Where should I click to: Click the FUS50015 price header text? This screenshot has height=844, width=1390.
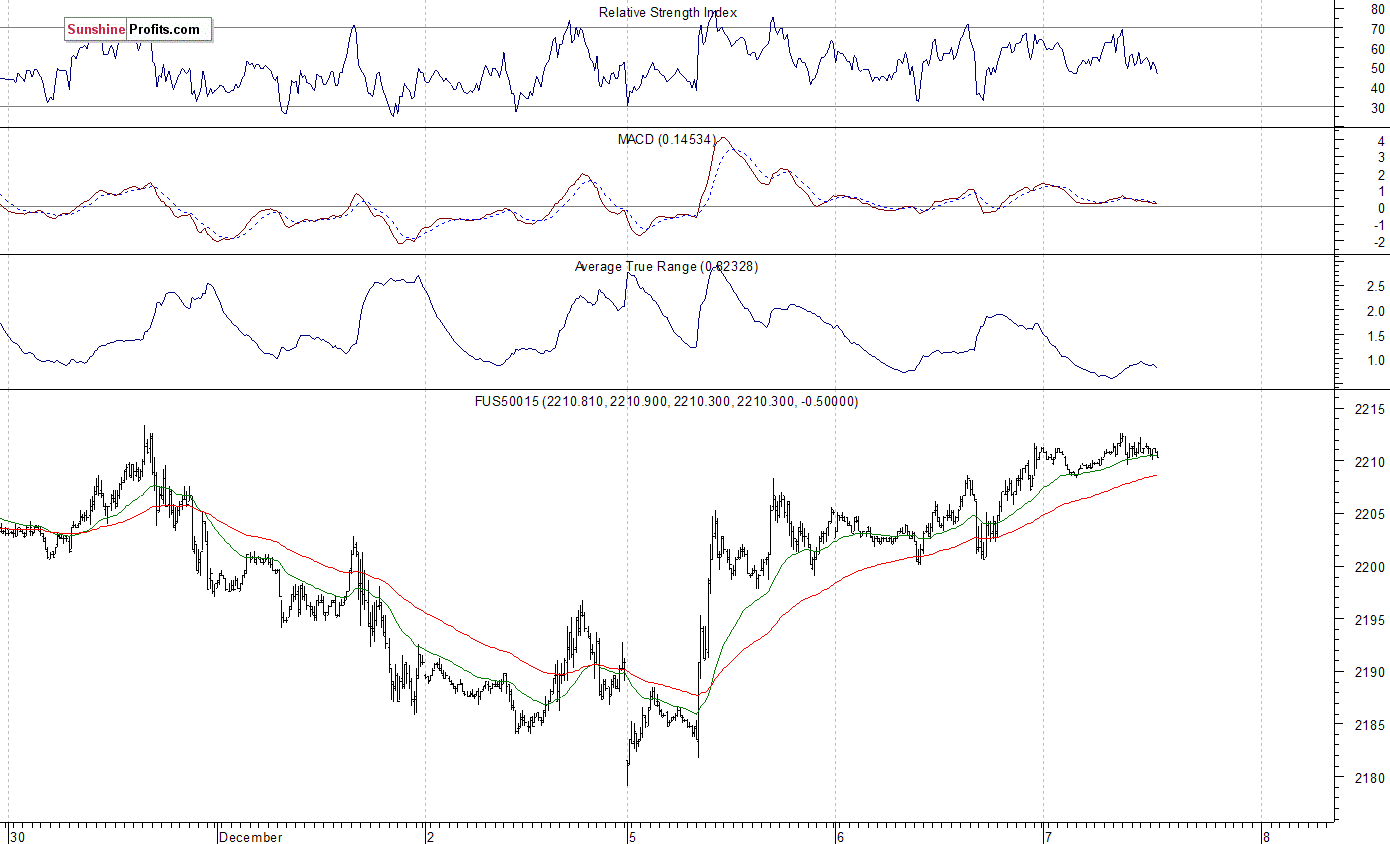coord(667,402)
